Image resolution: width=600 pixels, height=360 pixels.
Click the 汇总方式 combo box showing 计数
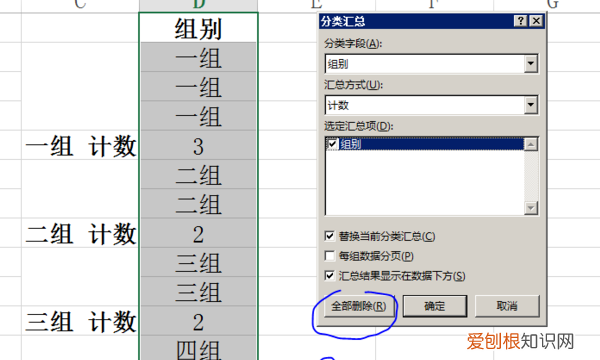point(432,105)
